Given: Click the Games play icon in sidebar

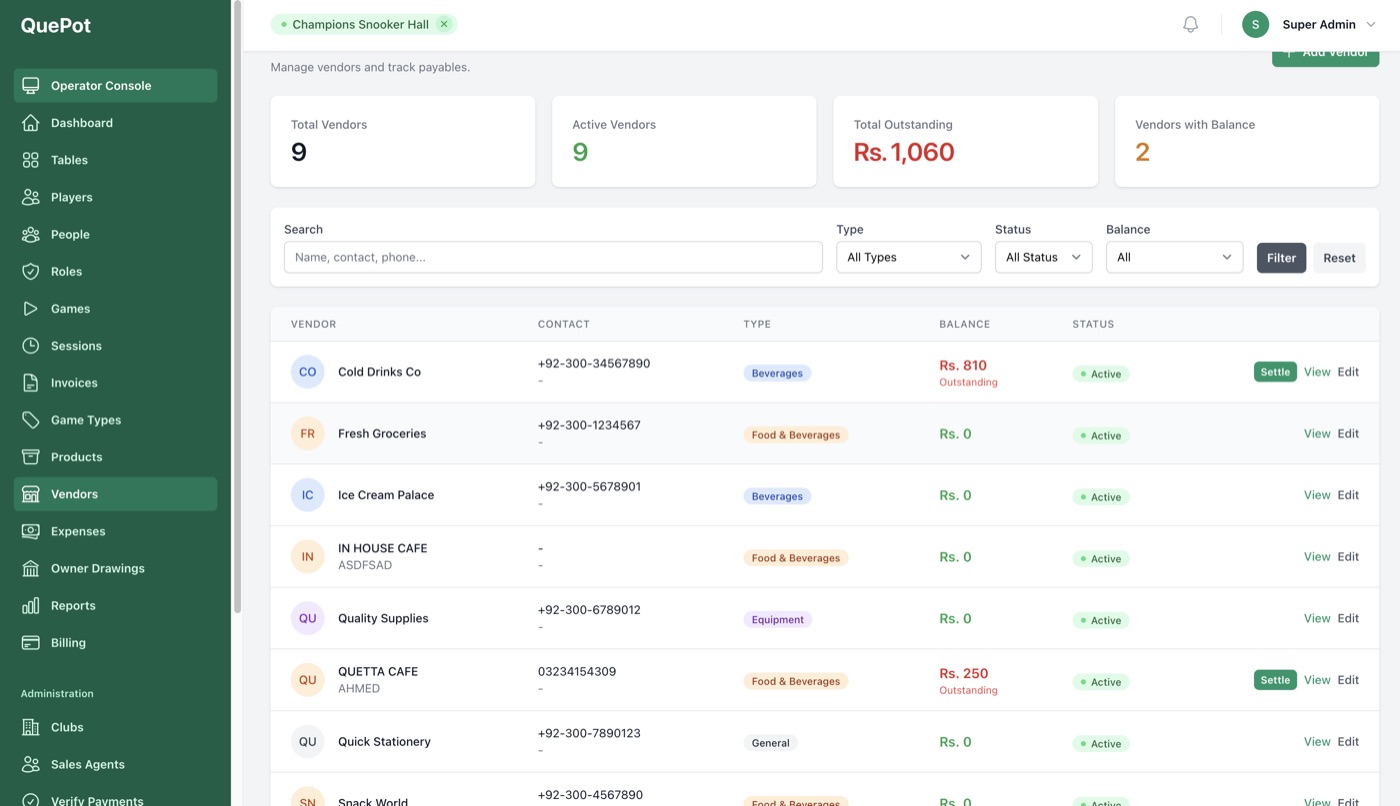Looking at the screenshot, I should [31, 309].
